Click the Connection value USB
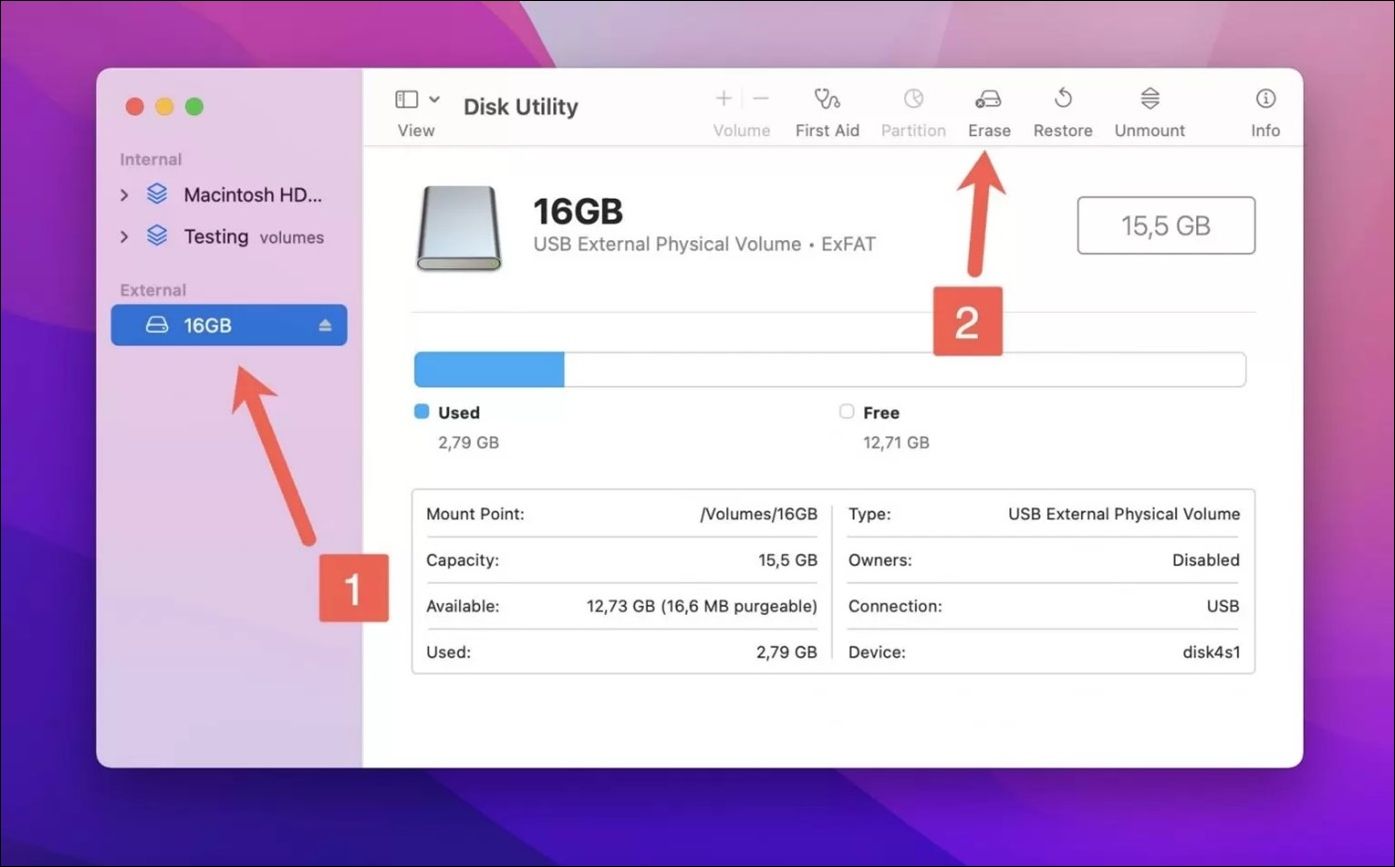The image size is (1395, 867). point(1223,606)
